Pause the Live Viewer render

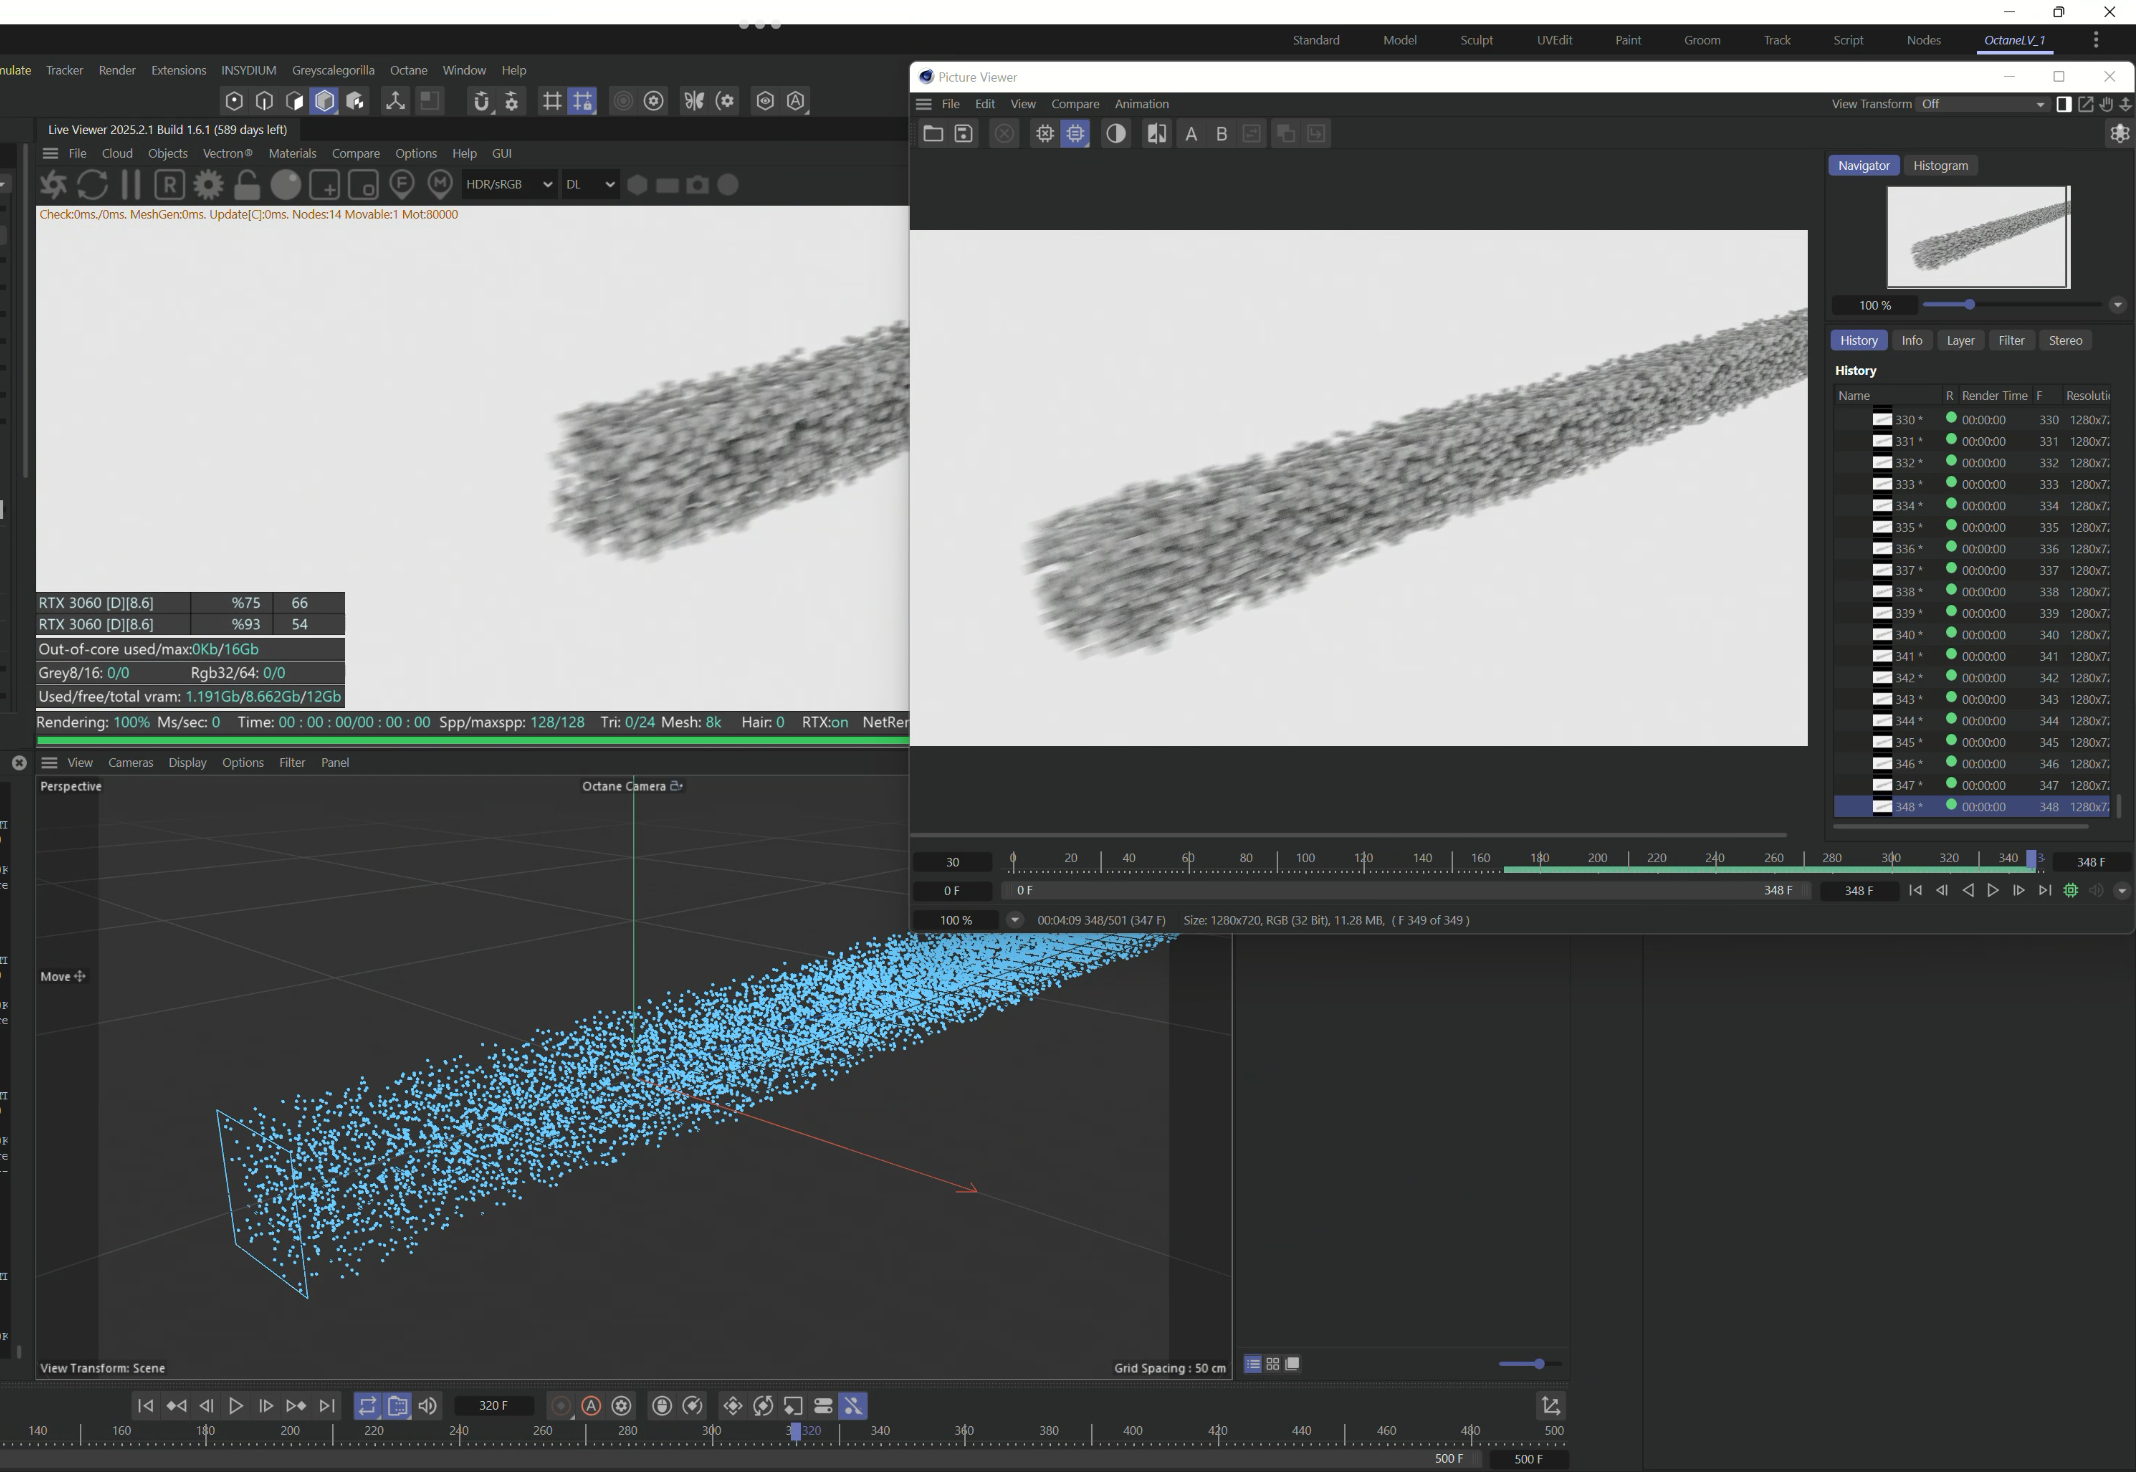pyautogui.click(x=130, y=185)
